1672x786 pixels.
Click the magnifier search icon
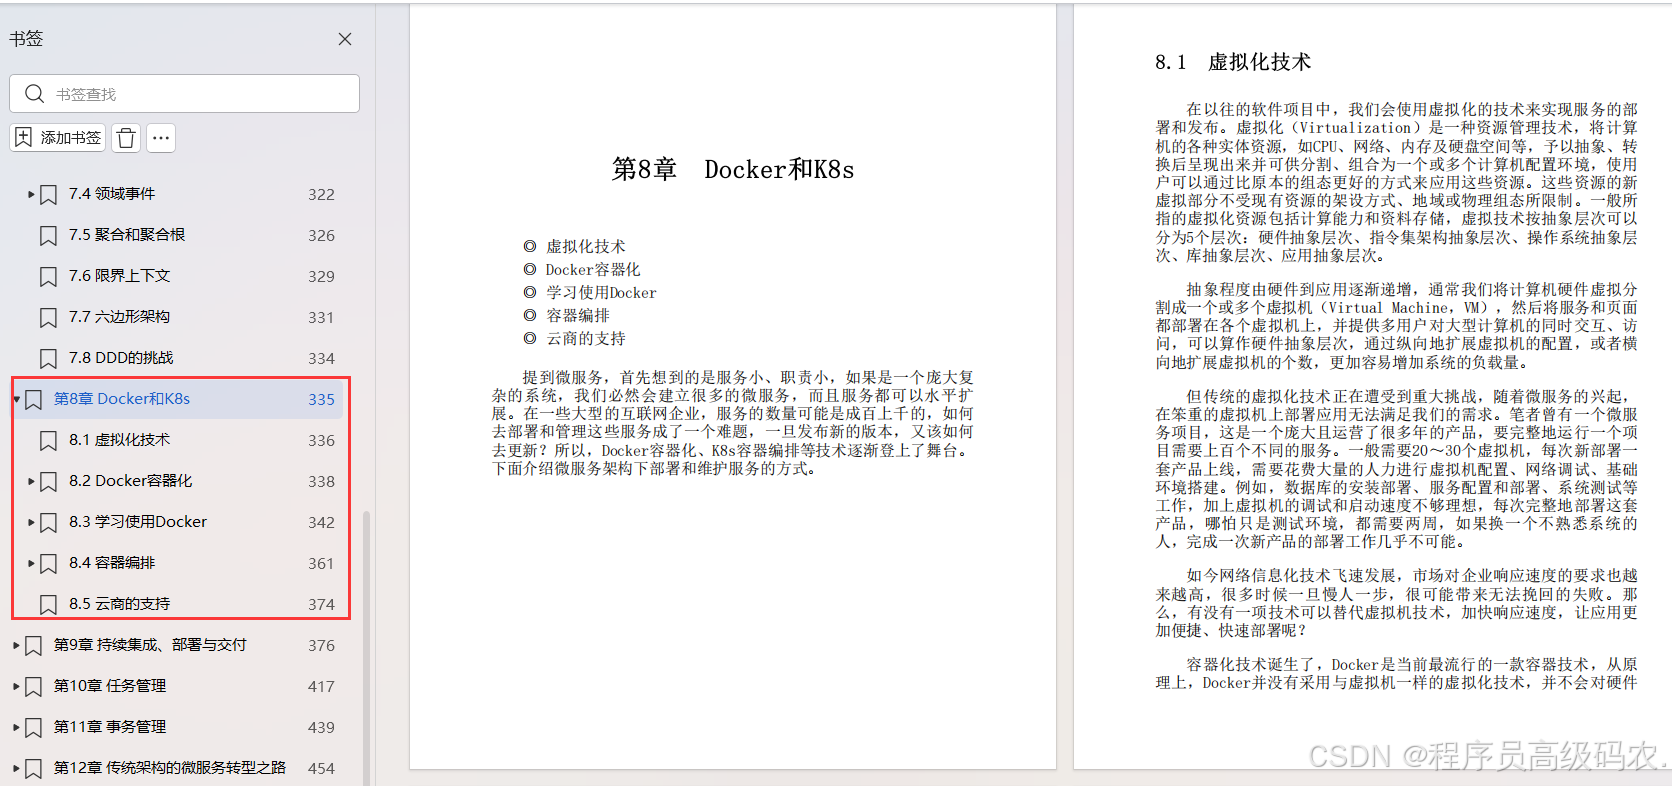35,94
